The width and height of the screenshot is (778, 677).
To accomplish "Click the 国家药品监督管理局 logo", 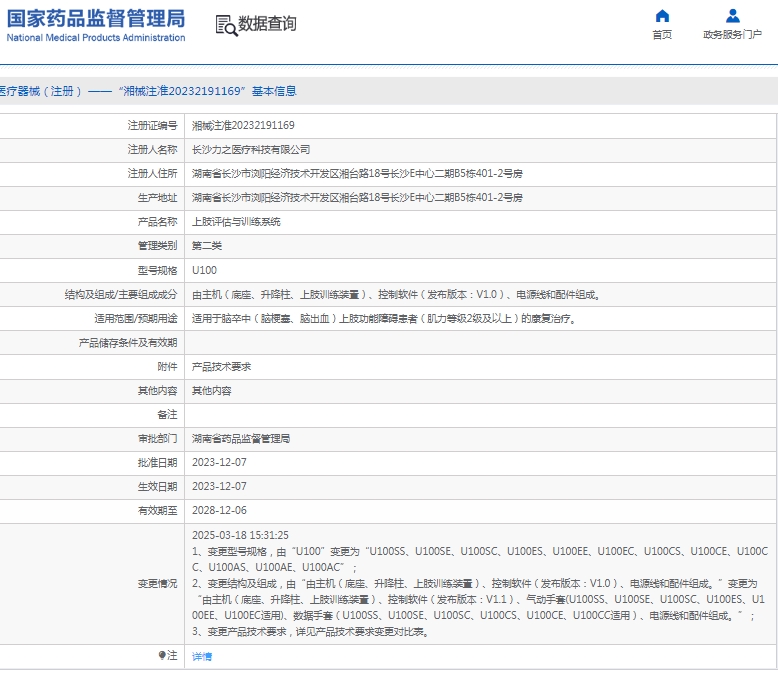I will [96, 25].
